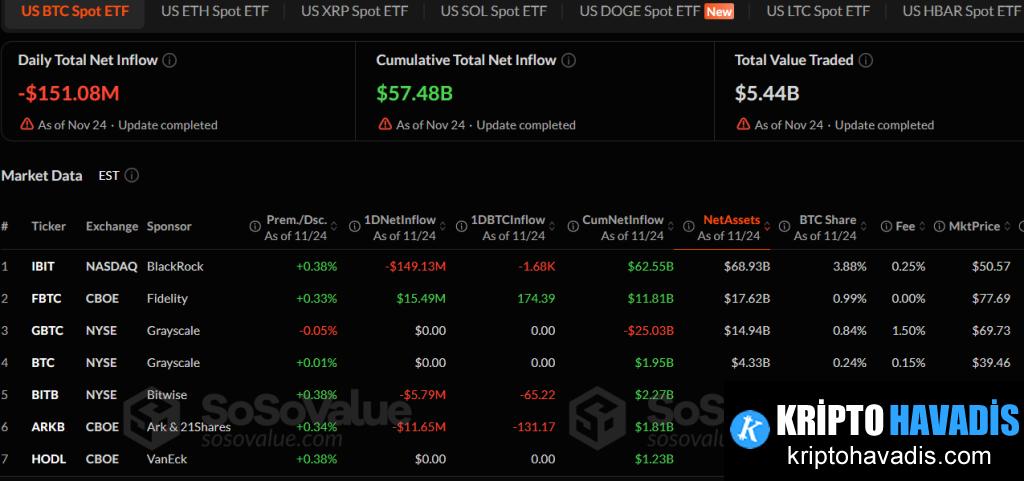Sort table by NetAssets column arrows
This screenshot has width=1024, height=481.
click(767, 226)
